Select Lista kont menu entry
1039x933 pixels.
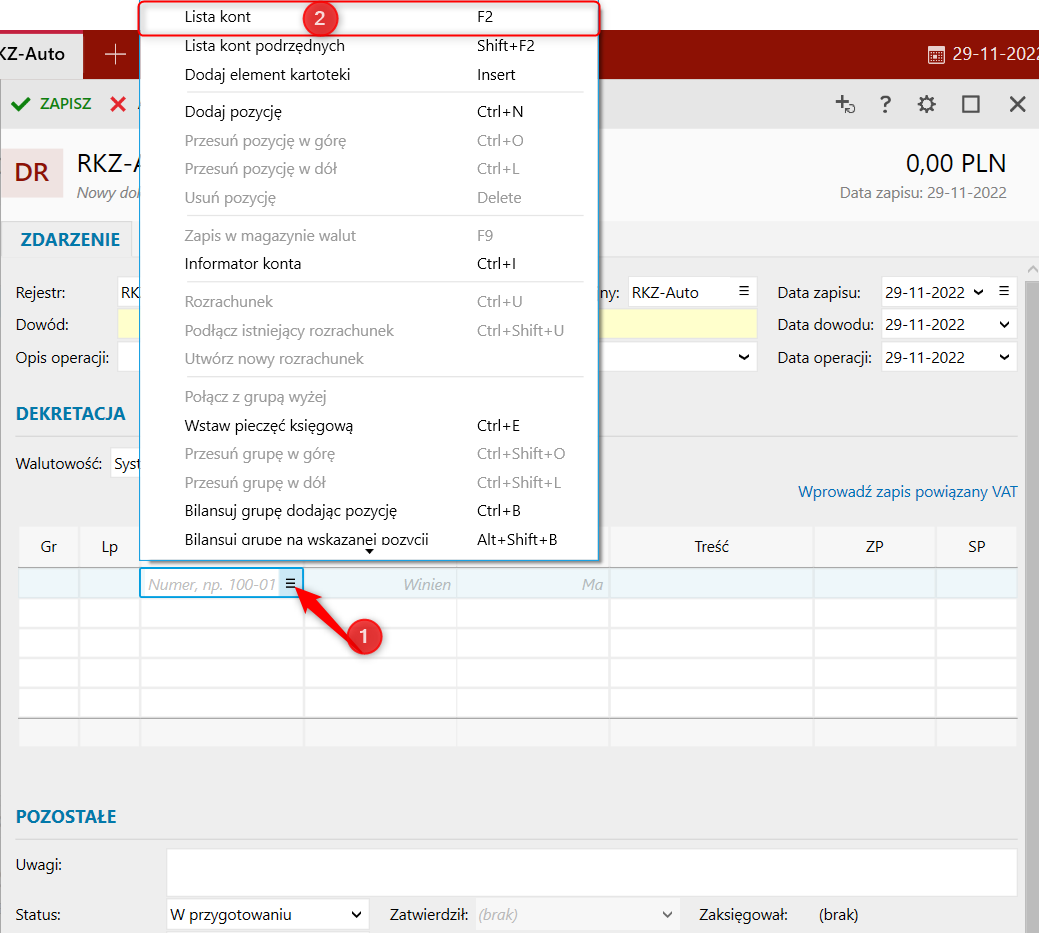368,17
